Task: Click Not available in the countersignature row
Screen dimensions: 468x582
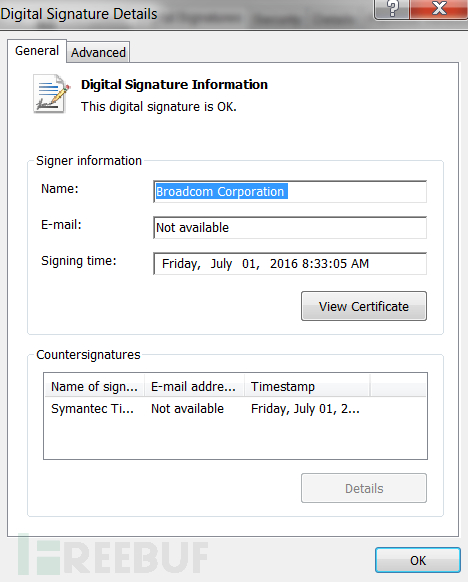Action: pos(187,409)
